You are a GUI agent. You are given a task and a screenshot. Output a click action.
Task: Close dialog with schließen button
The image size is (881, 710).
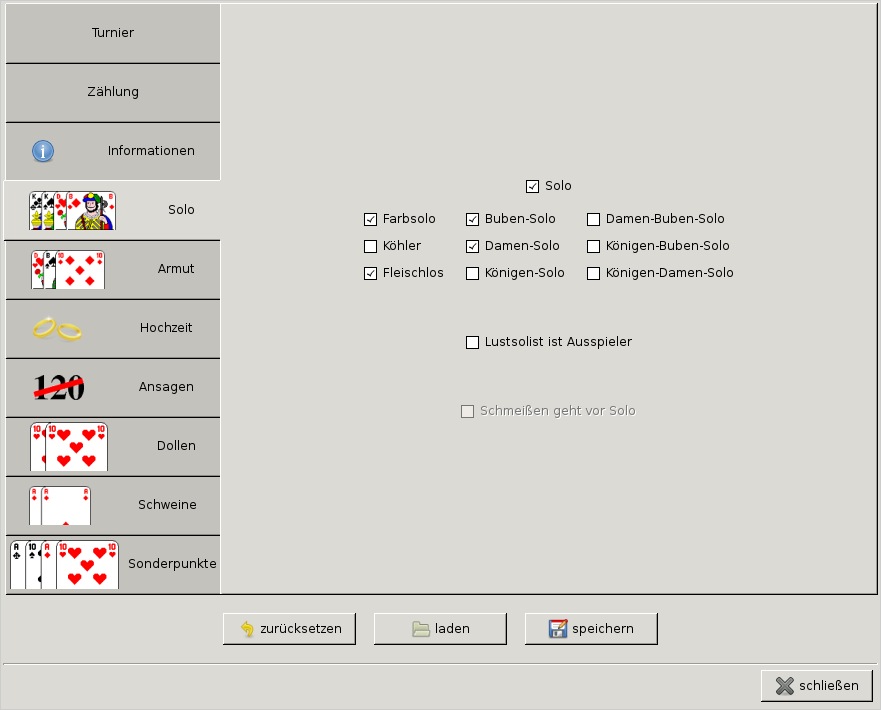816,686
